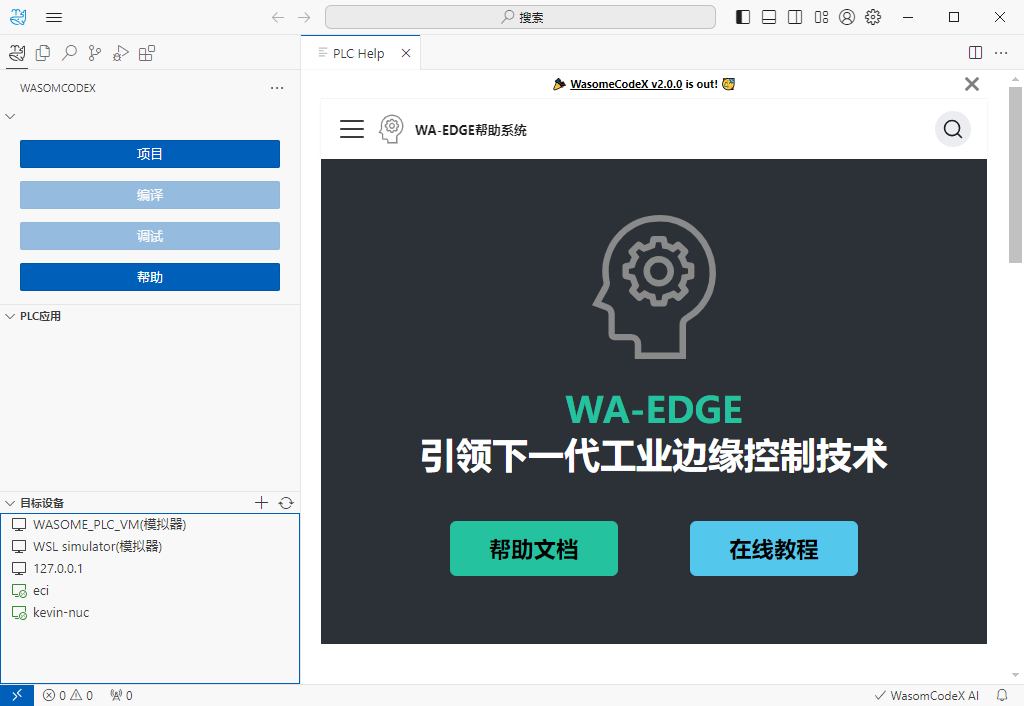The image size is (1024, 706).
Task: Split the editor to the right
Action: tap(975, 53)
